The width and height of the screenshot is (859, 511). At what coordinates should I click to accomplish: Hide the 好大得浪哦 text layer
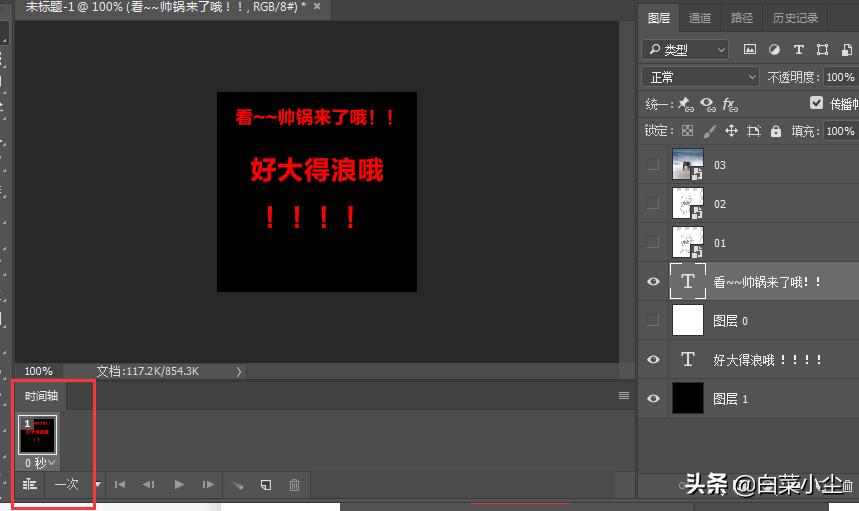coord(653,360)
